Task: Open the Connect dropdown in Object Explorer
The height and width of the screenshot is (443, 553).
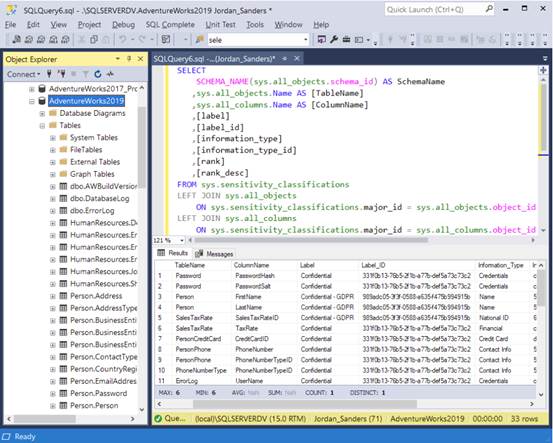Action: pos(24,74)
